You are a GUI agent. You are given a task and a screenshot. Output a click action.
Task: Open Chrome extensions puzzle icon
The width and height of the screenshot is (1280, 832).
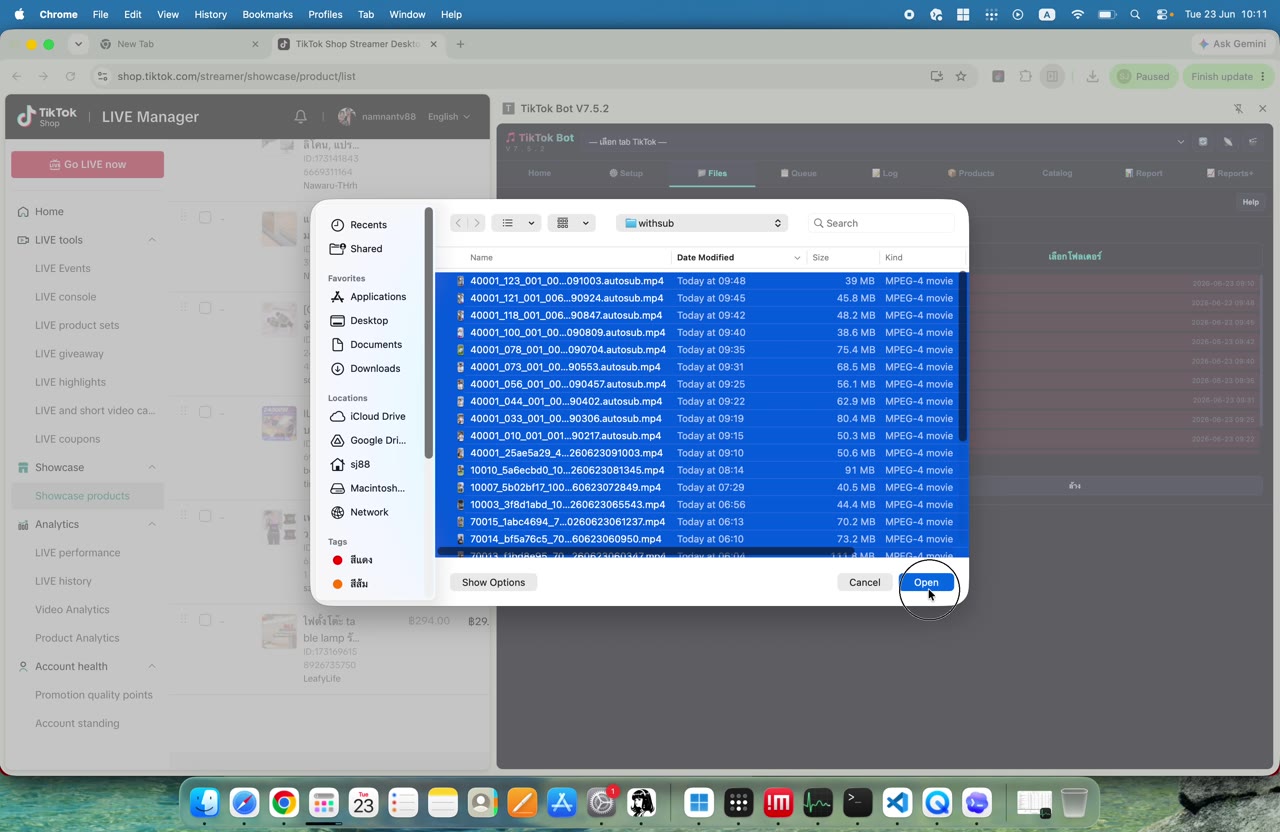click(x=1025, y=76)
